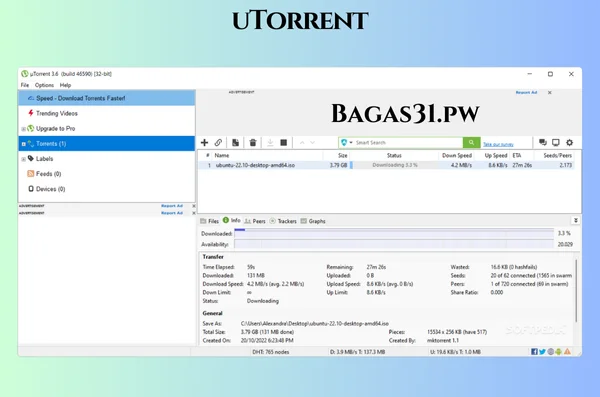The width and height of the screenshot is (600, 397).
Task: Click the Availability bar in Info
Action: 394,244
